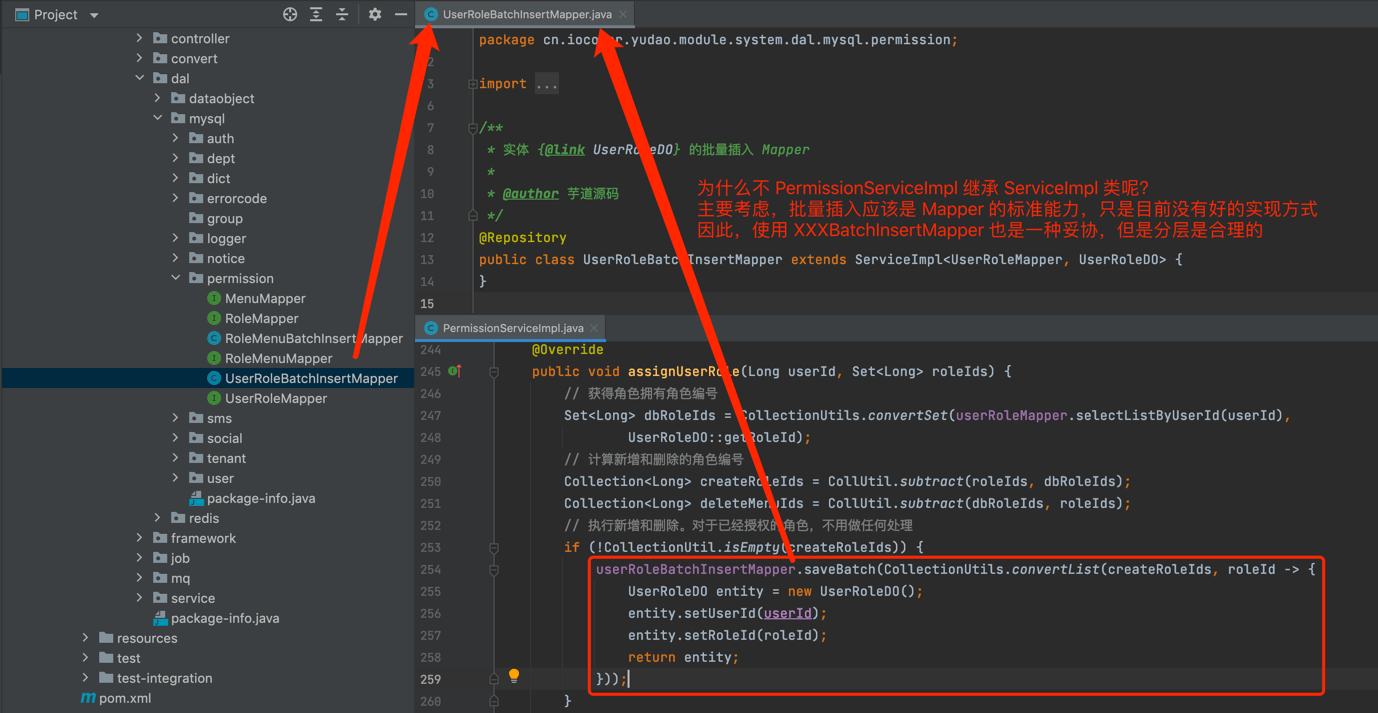The height and width of the screenshot is (713, 1378).
Task: Click the locate/select opened file target icon
Action: tap(290, 15)
